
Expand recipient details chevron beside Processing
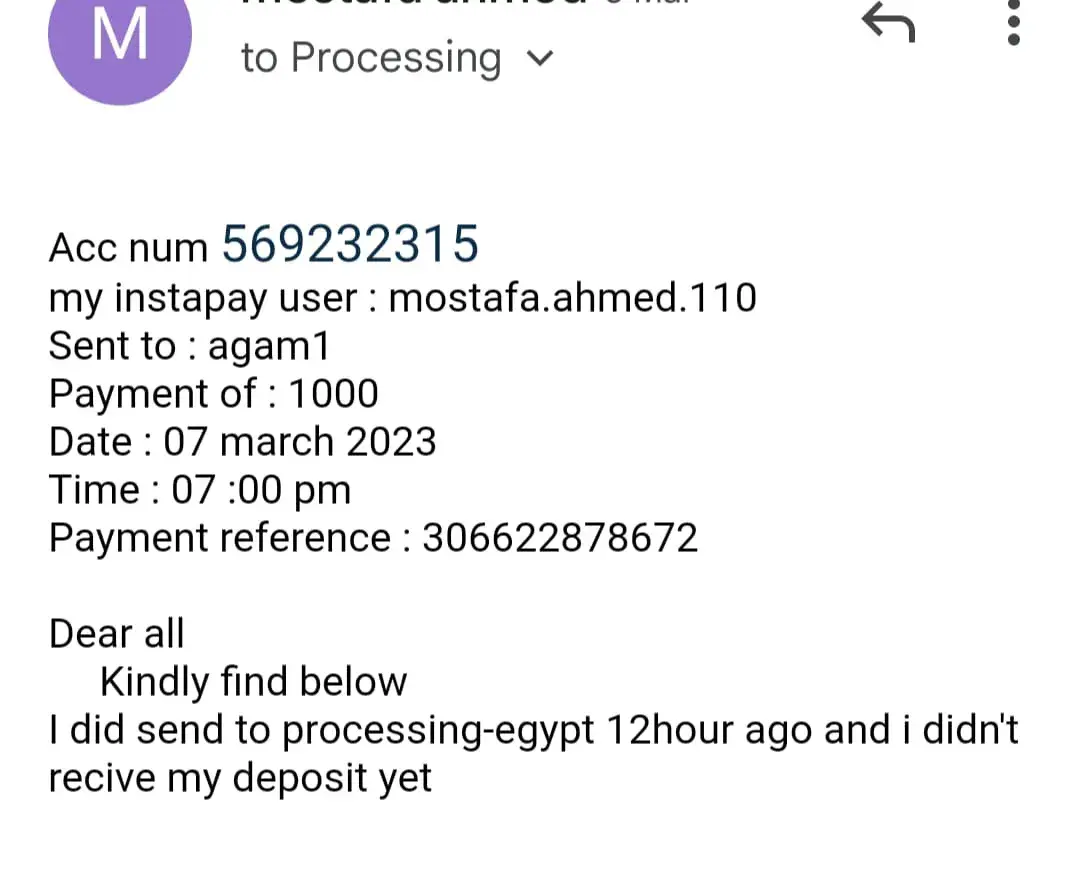[539, 59]
